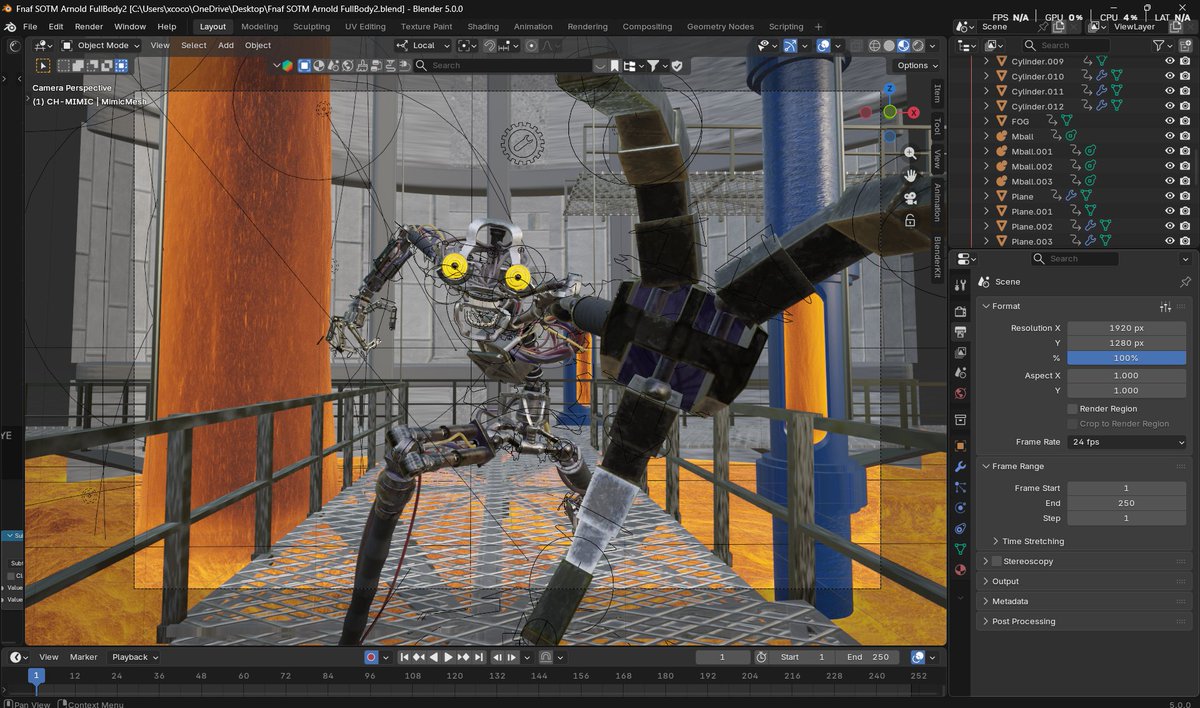This screenshot has height=708, width=1200.
Task: Toggle viewport overlays button
Action: 824,45
